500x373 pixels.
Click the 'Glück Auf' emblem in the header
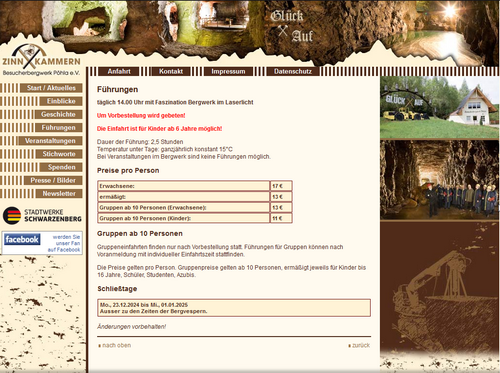point(292,26)
